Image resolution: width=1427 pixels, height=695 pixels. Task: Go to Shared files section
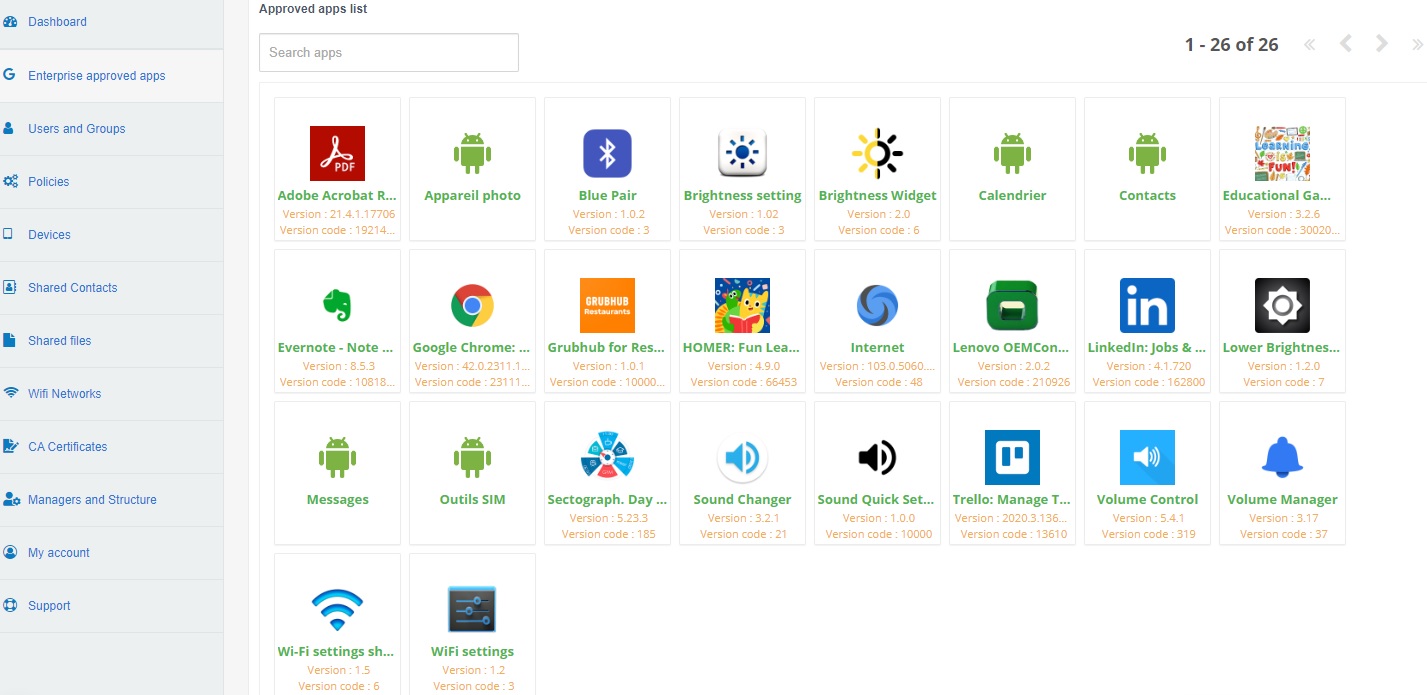point(111,341)
